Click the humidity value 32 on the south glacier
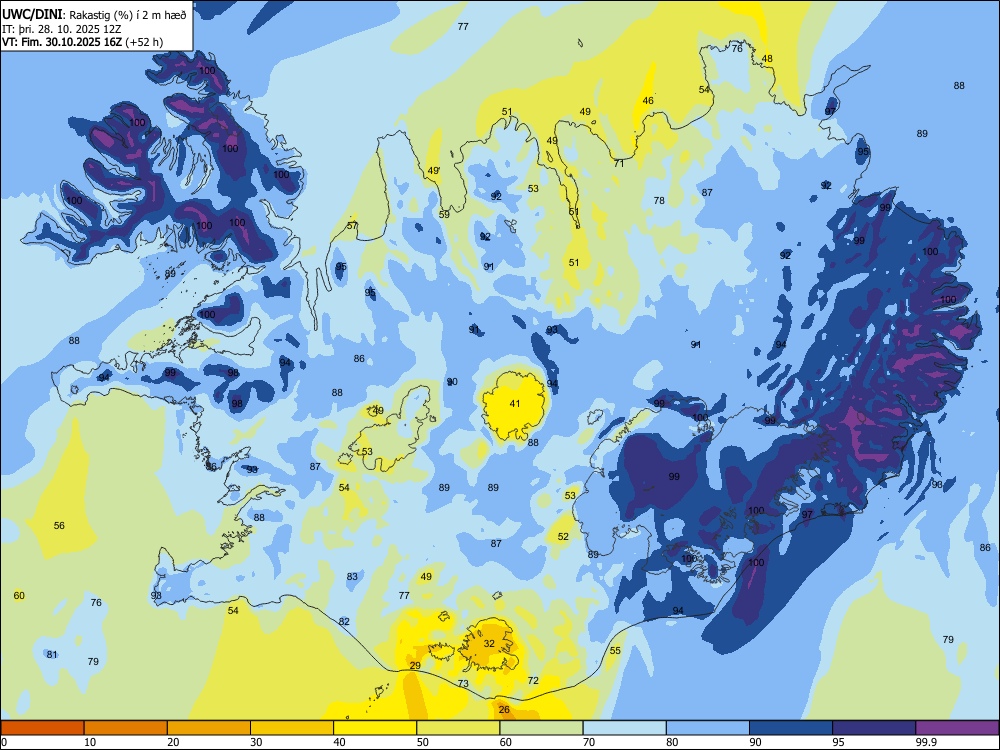This screenshot has height=750, width=1000. click(489, 643)
